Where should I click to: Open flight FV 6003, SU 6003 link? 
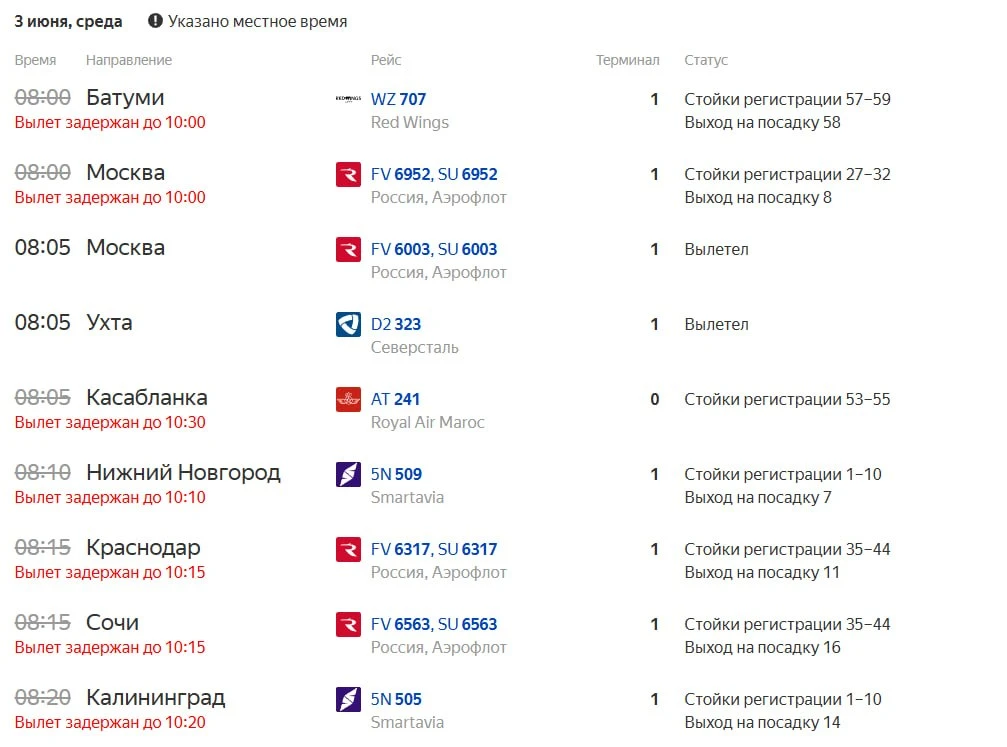pos(434,249)
